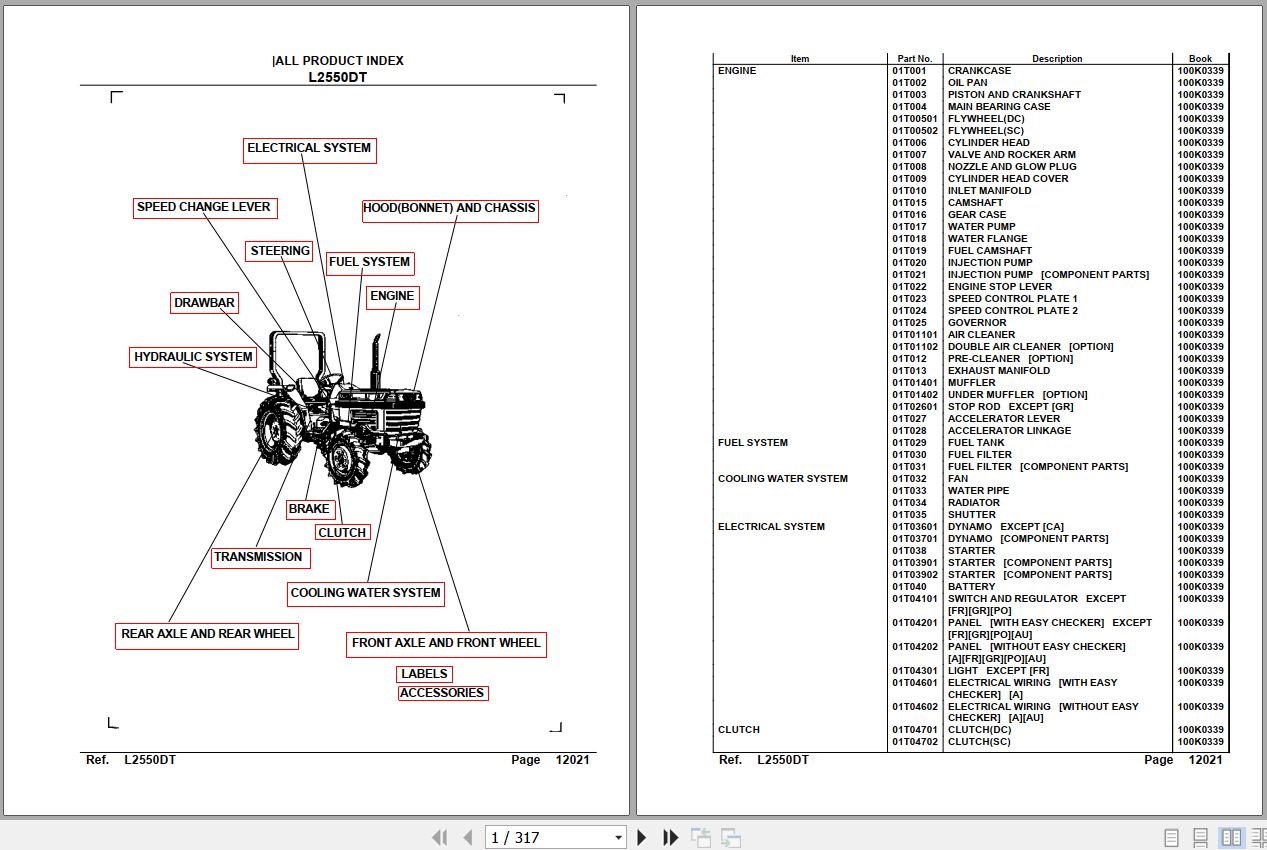Switch to continuous page view
This screenshot has height=850, width=1267.
pyautogui.click(x=1201, y=838)
